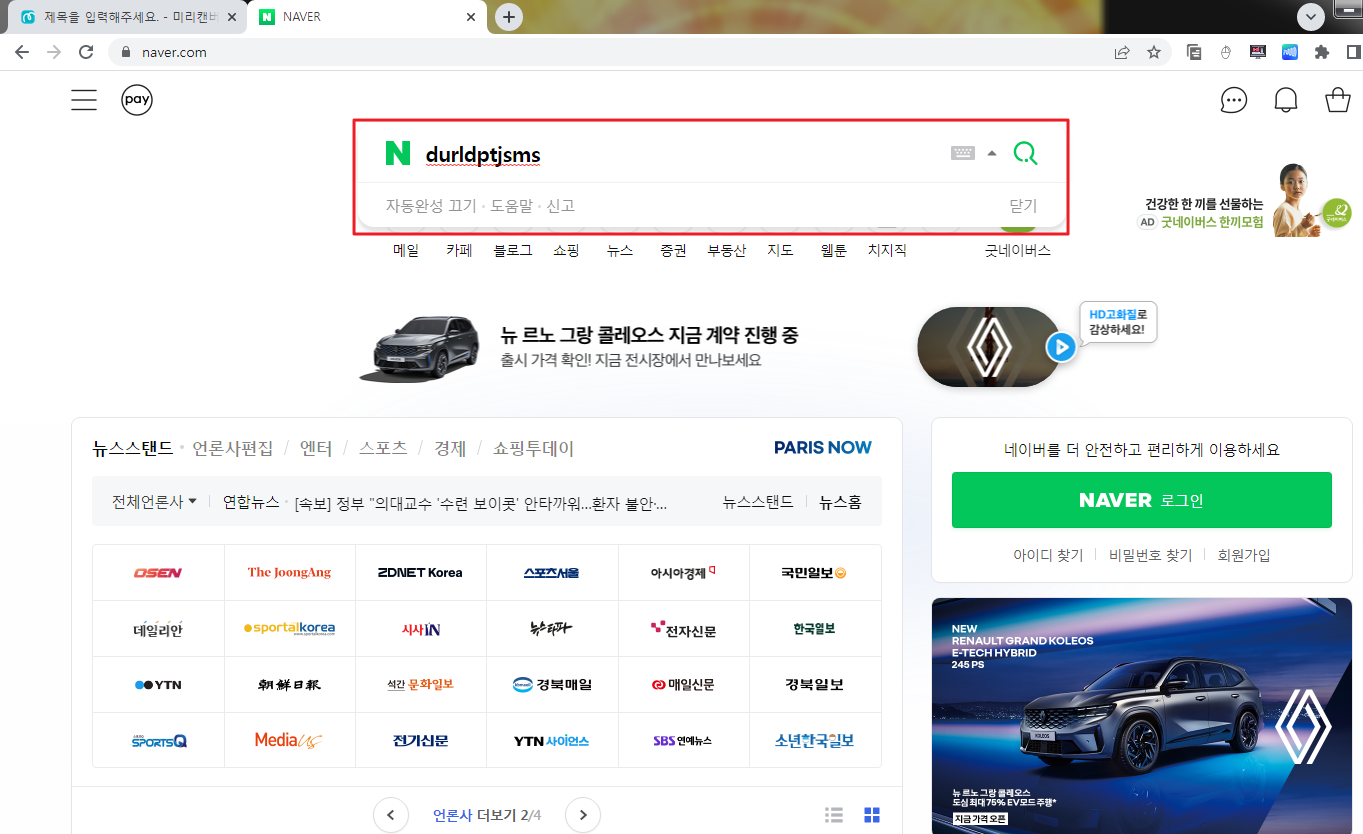Select the 스포츠 news tab
Viewport: 1363px width, 834px height.
pyautogui.click(x=383, y=448)
